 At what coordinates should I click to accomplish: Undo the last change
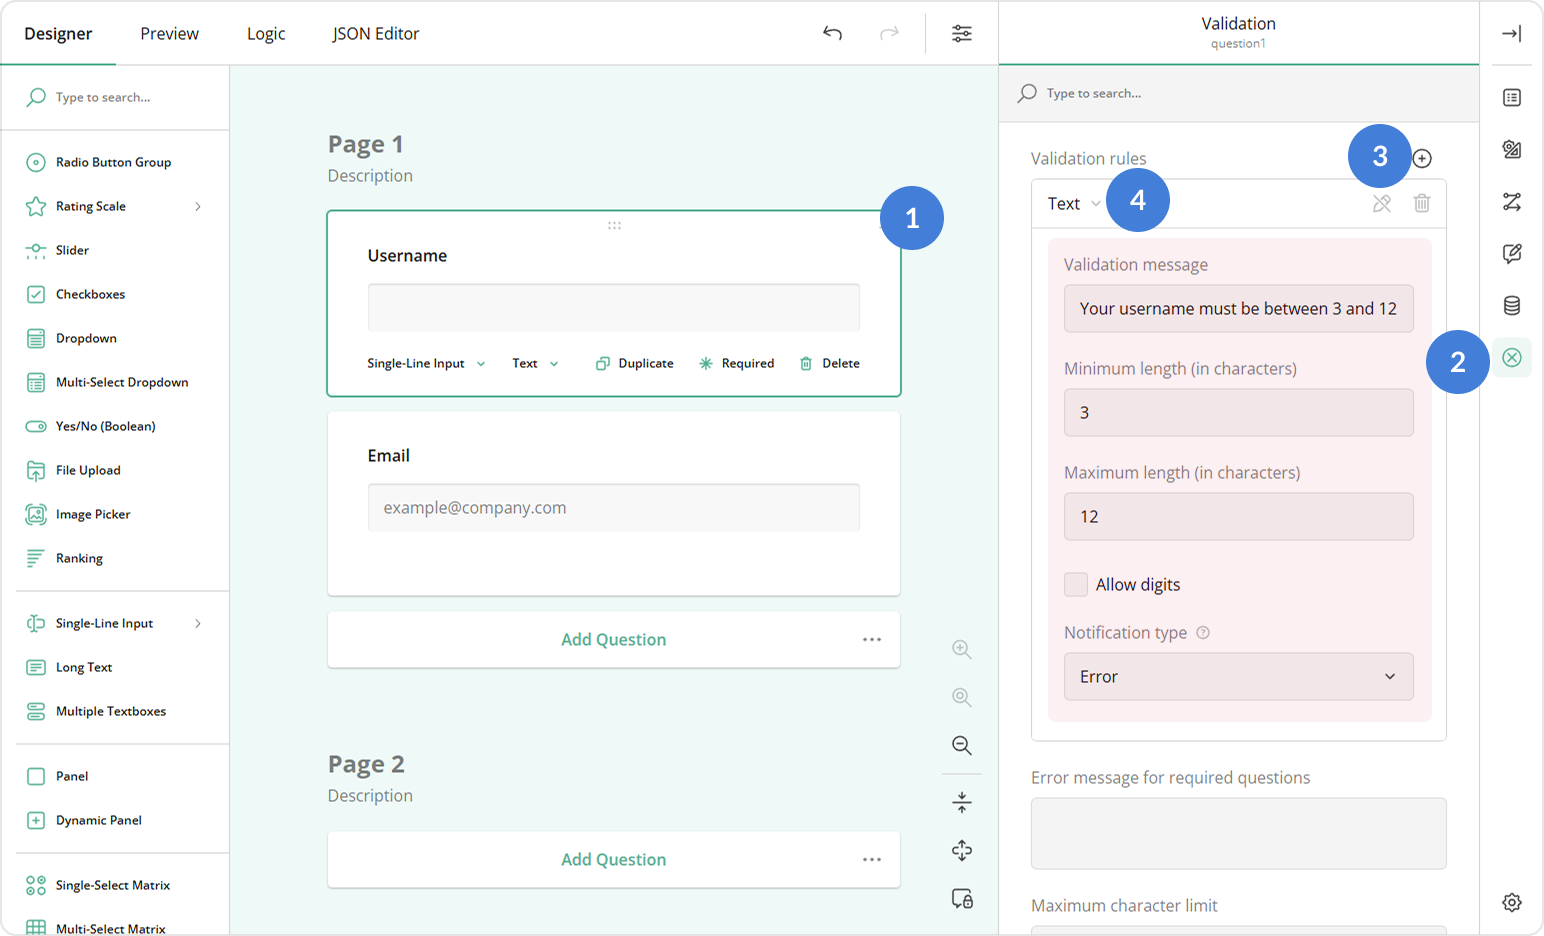(x=832, y=33)
